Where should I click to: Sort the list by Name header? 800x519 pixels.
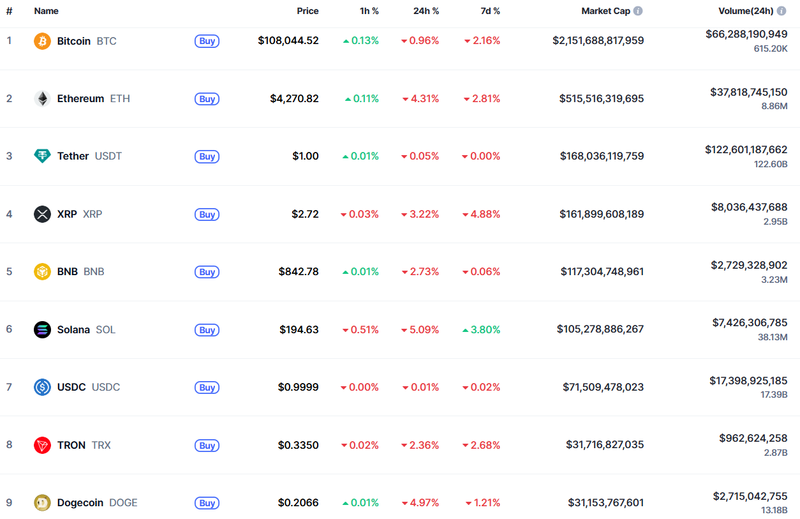coord(46,11)
